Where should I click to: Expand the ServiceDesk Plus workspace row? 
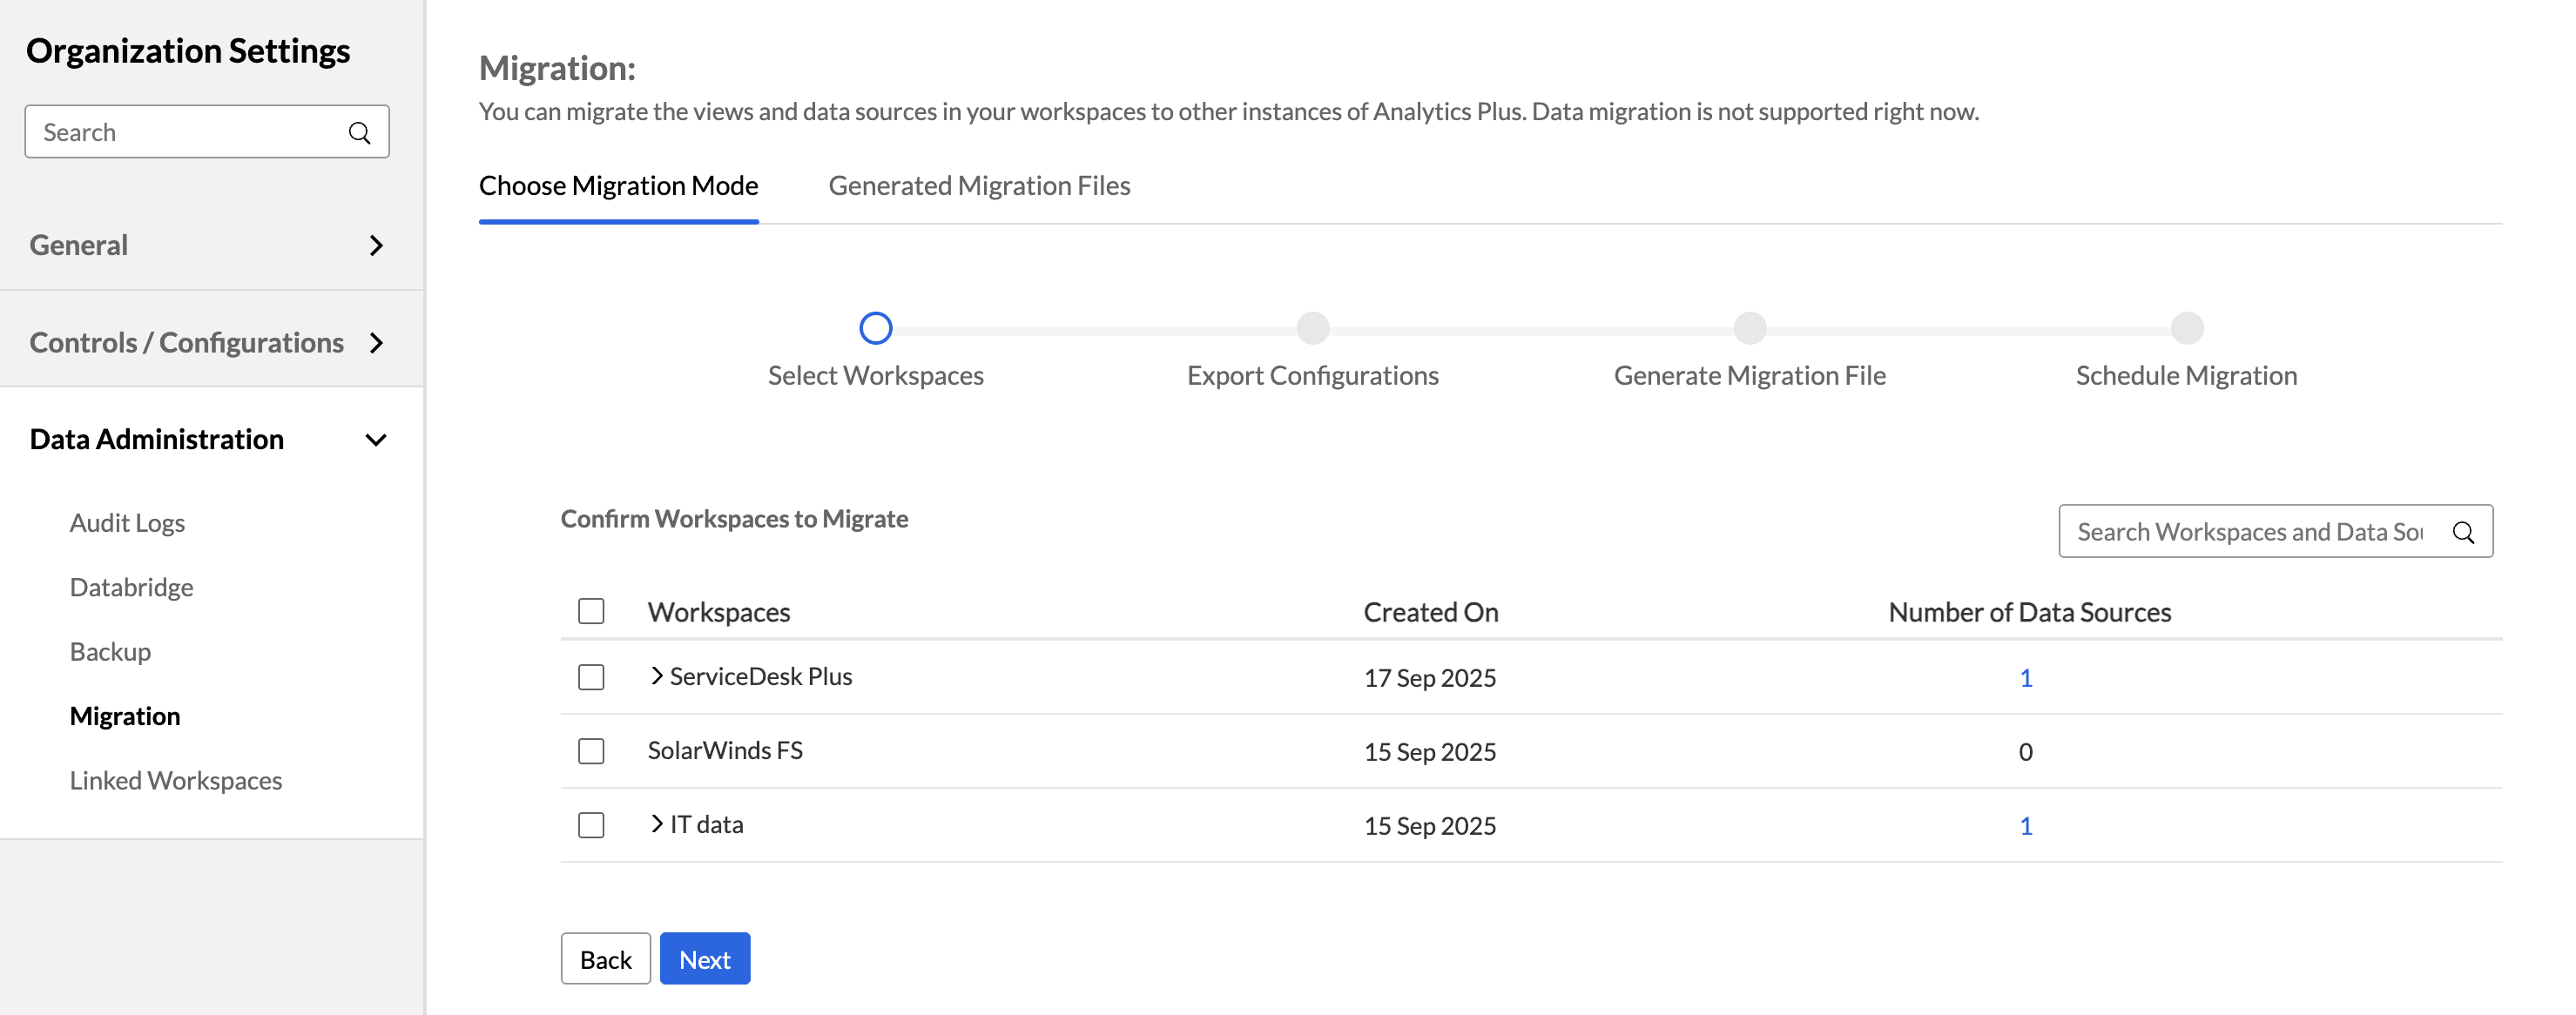(x=656, y=676)
